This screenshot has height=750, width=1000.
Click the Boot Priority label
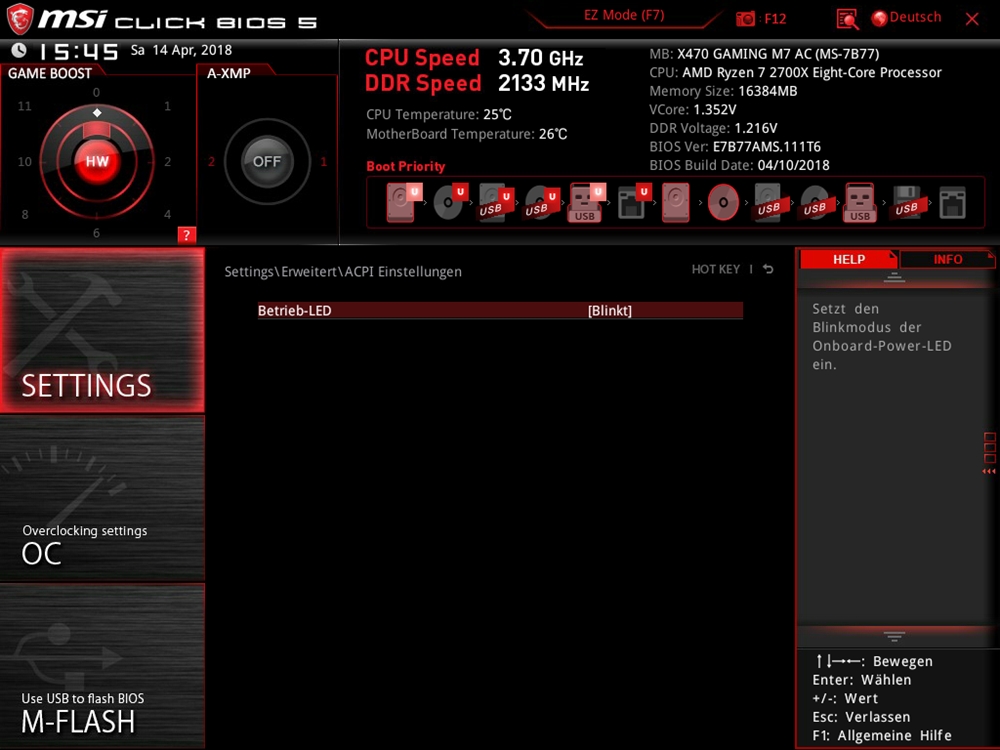click(406, 166)
